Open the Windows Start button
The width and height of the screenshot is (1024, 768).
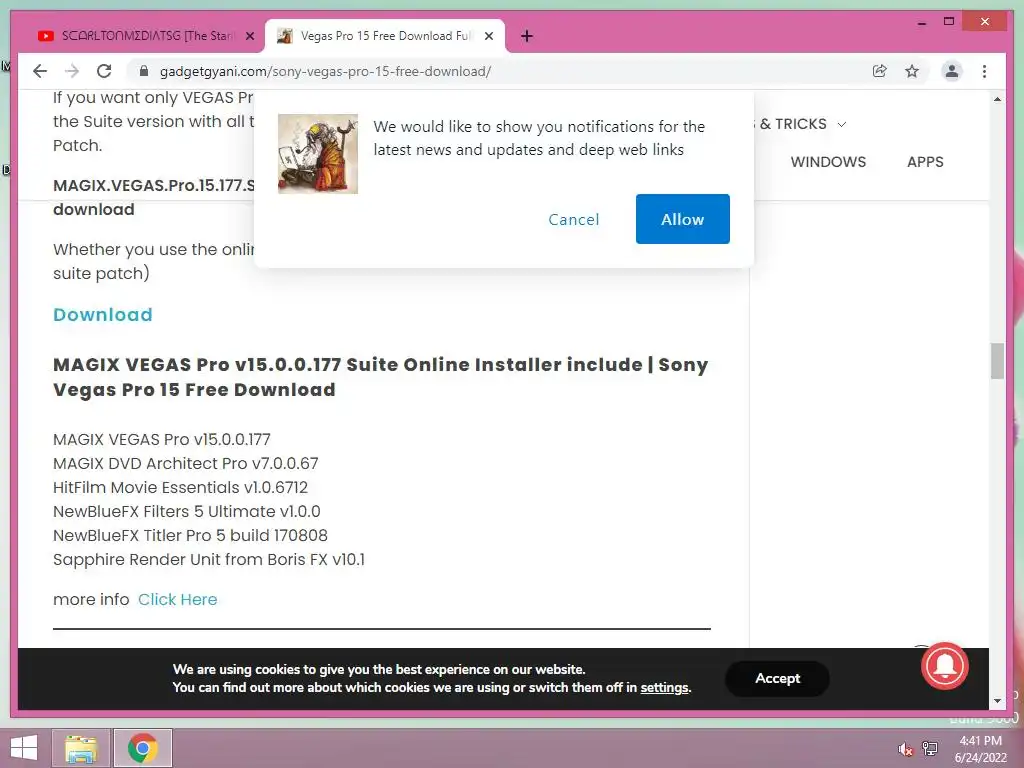[x=24, y=748]
